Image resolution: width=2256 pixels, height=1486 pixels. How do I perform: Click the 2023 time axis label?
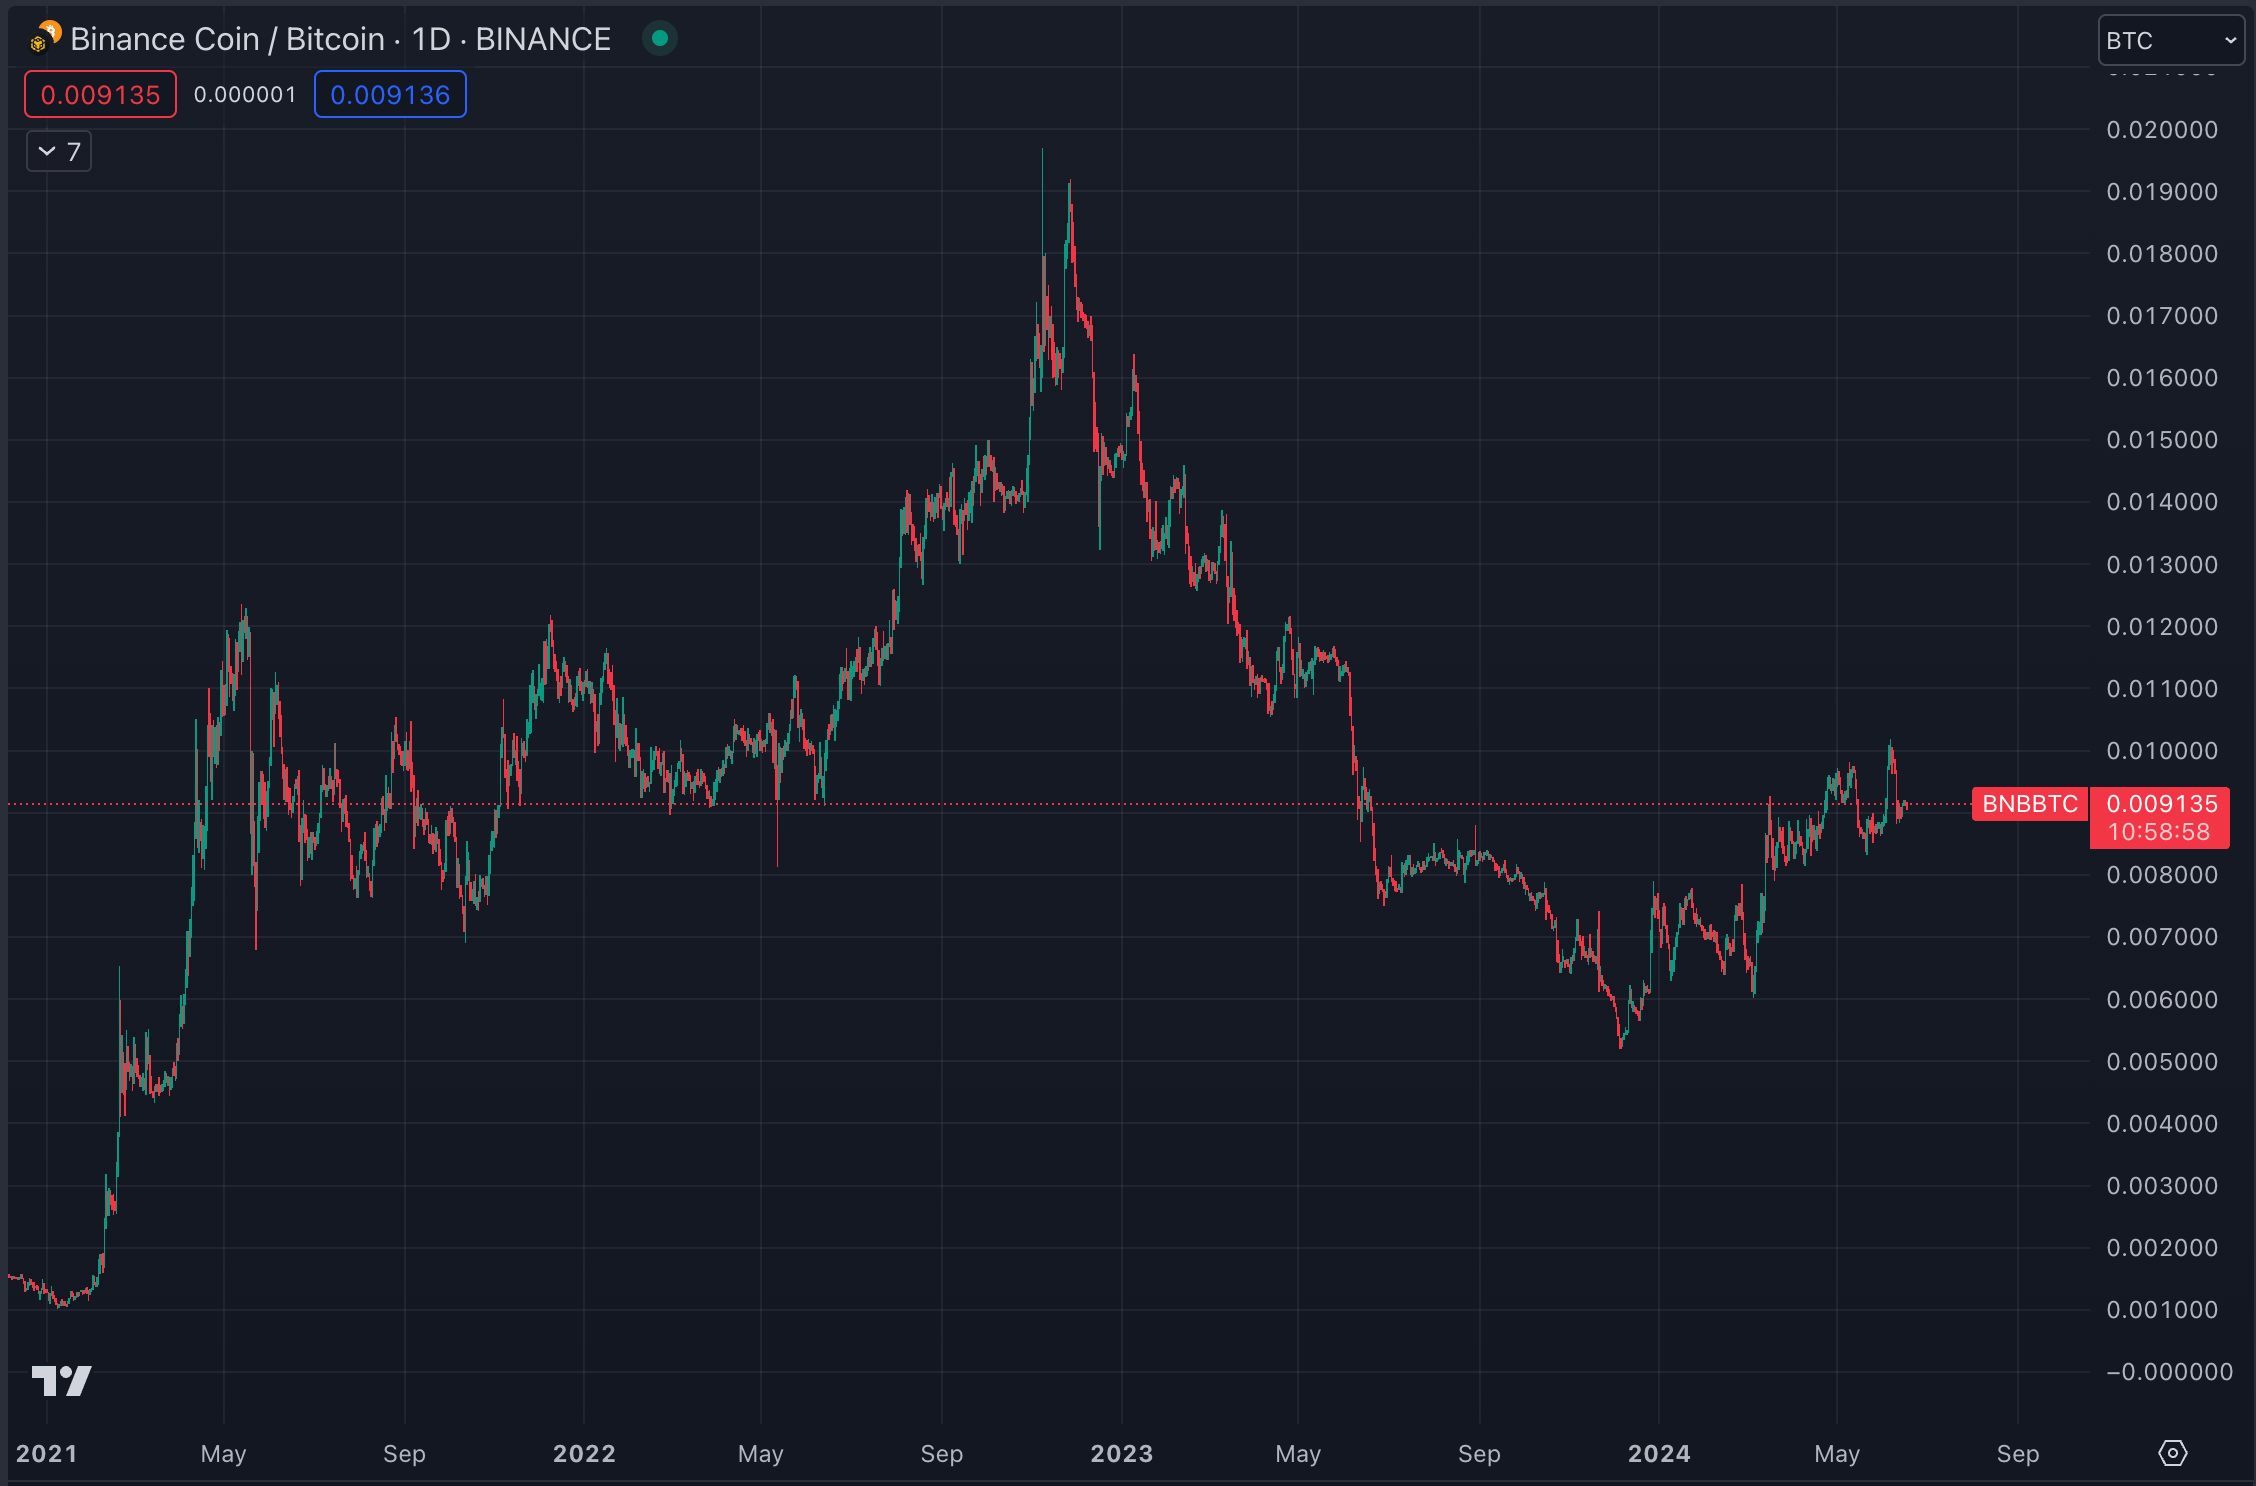[x=1122, y=1454]
